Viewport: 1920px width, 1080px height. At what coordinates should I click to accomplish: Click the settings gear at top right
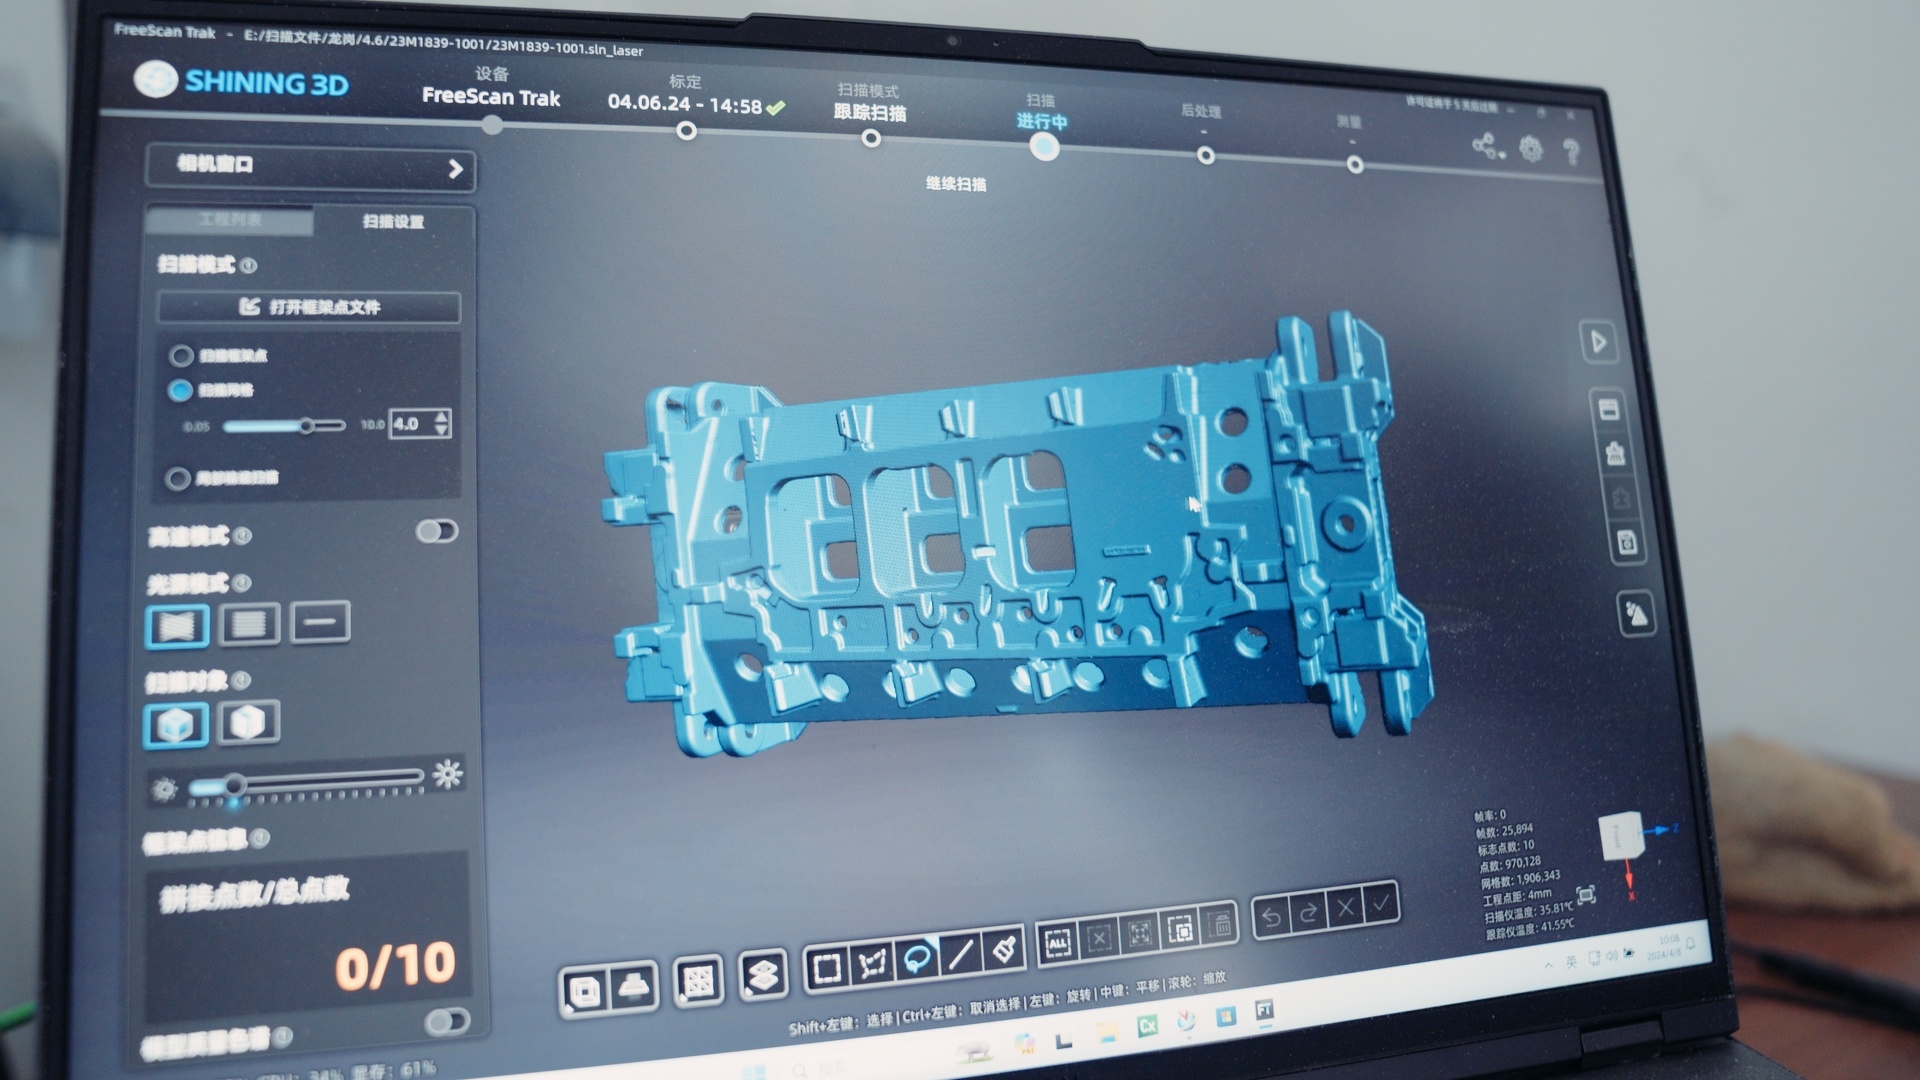coord(1531,150)
